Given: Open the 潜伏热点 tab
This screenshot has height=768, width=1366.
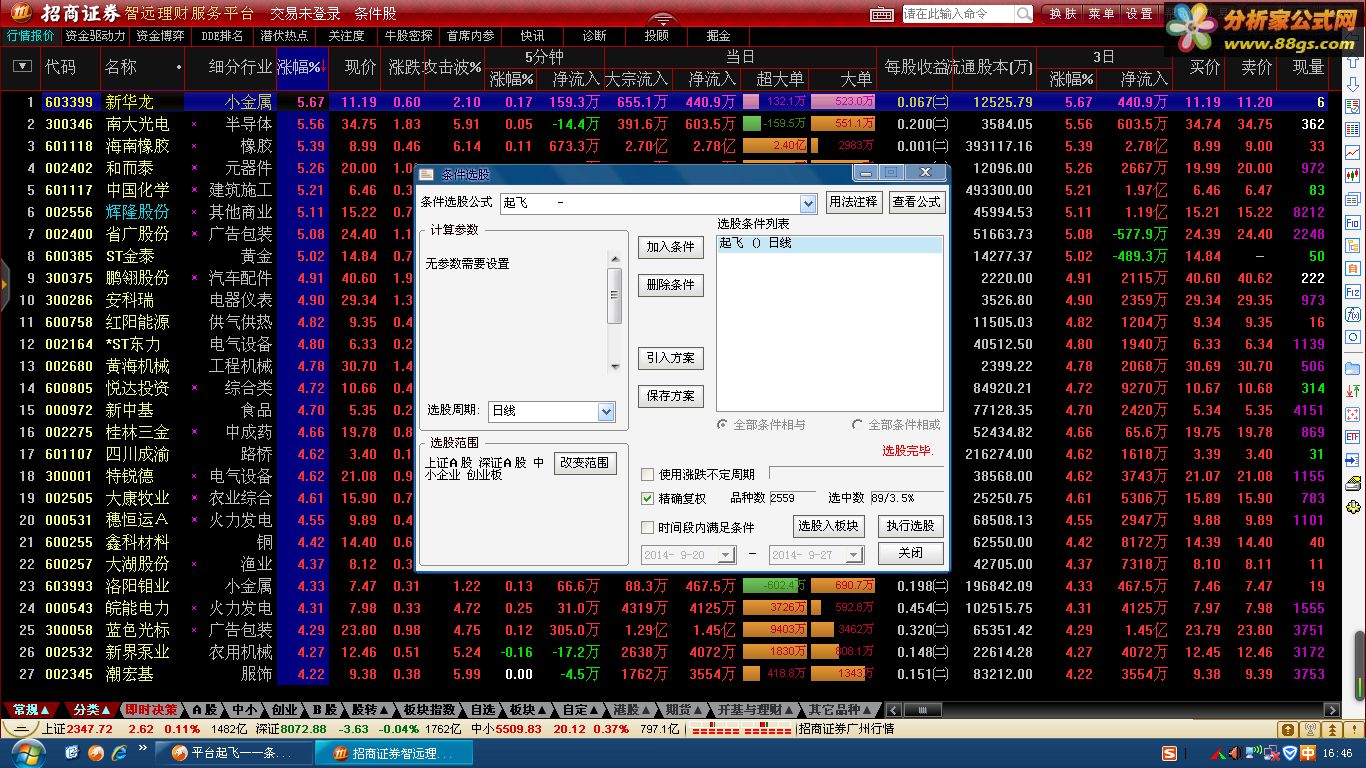Looking at the screenshot, I should [284, 36].
